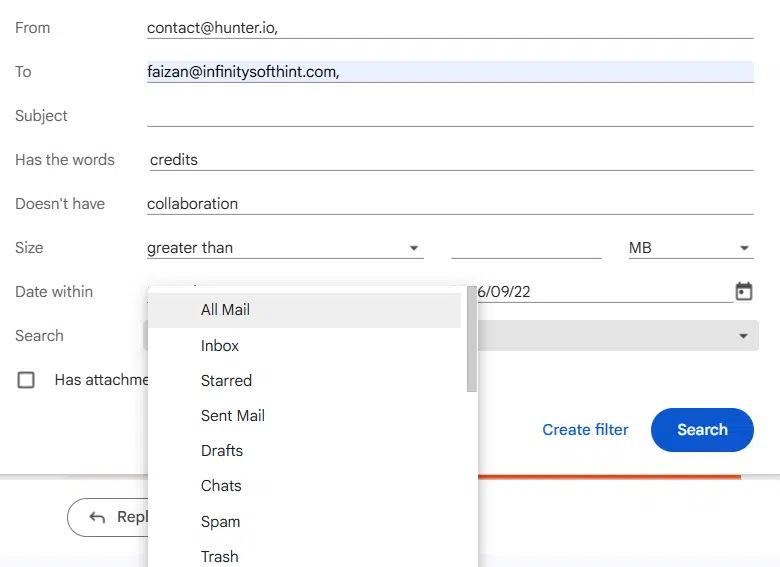
Task: Open the MB size unit dropdown
Action: [691, 248]
